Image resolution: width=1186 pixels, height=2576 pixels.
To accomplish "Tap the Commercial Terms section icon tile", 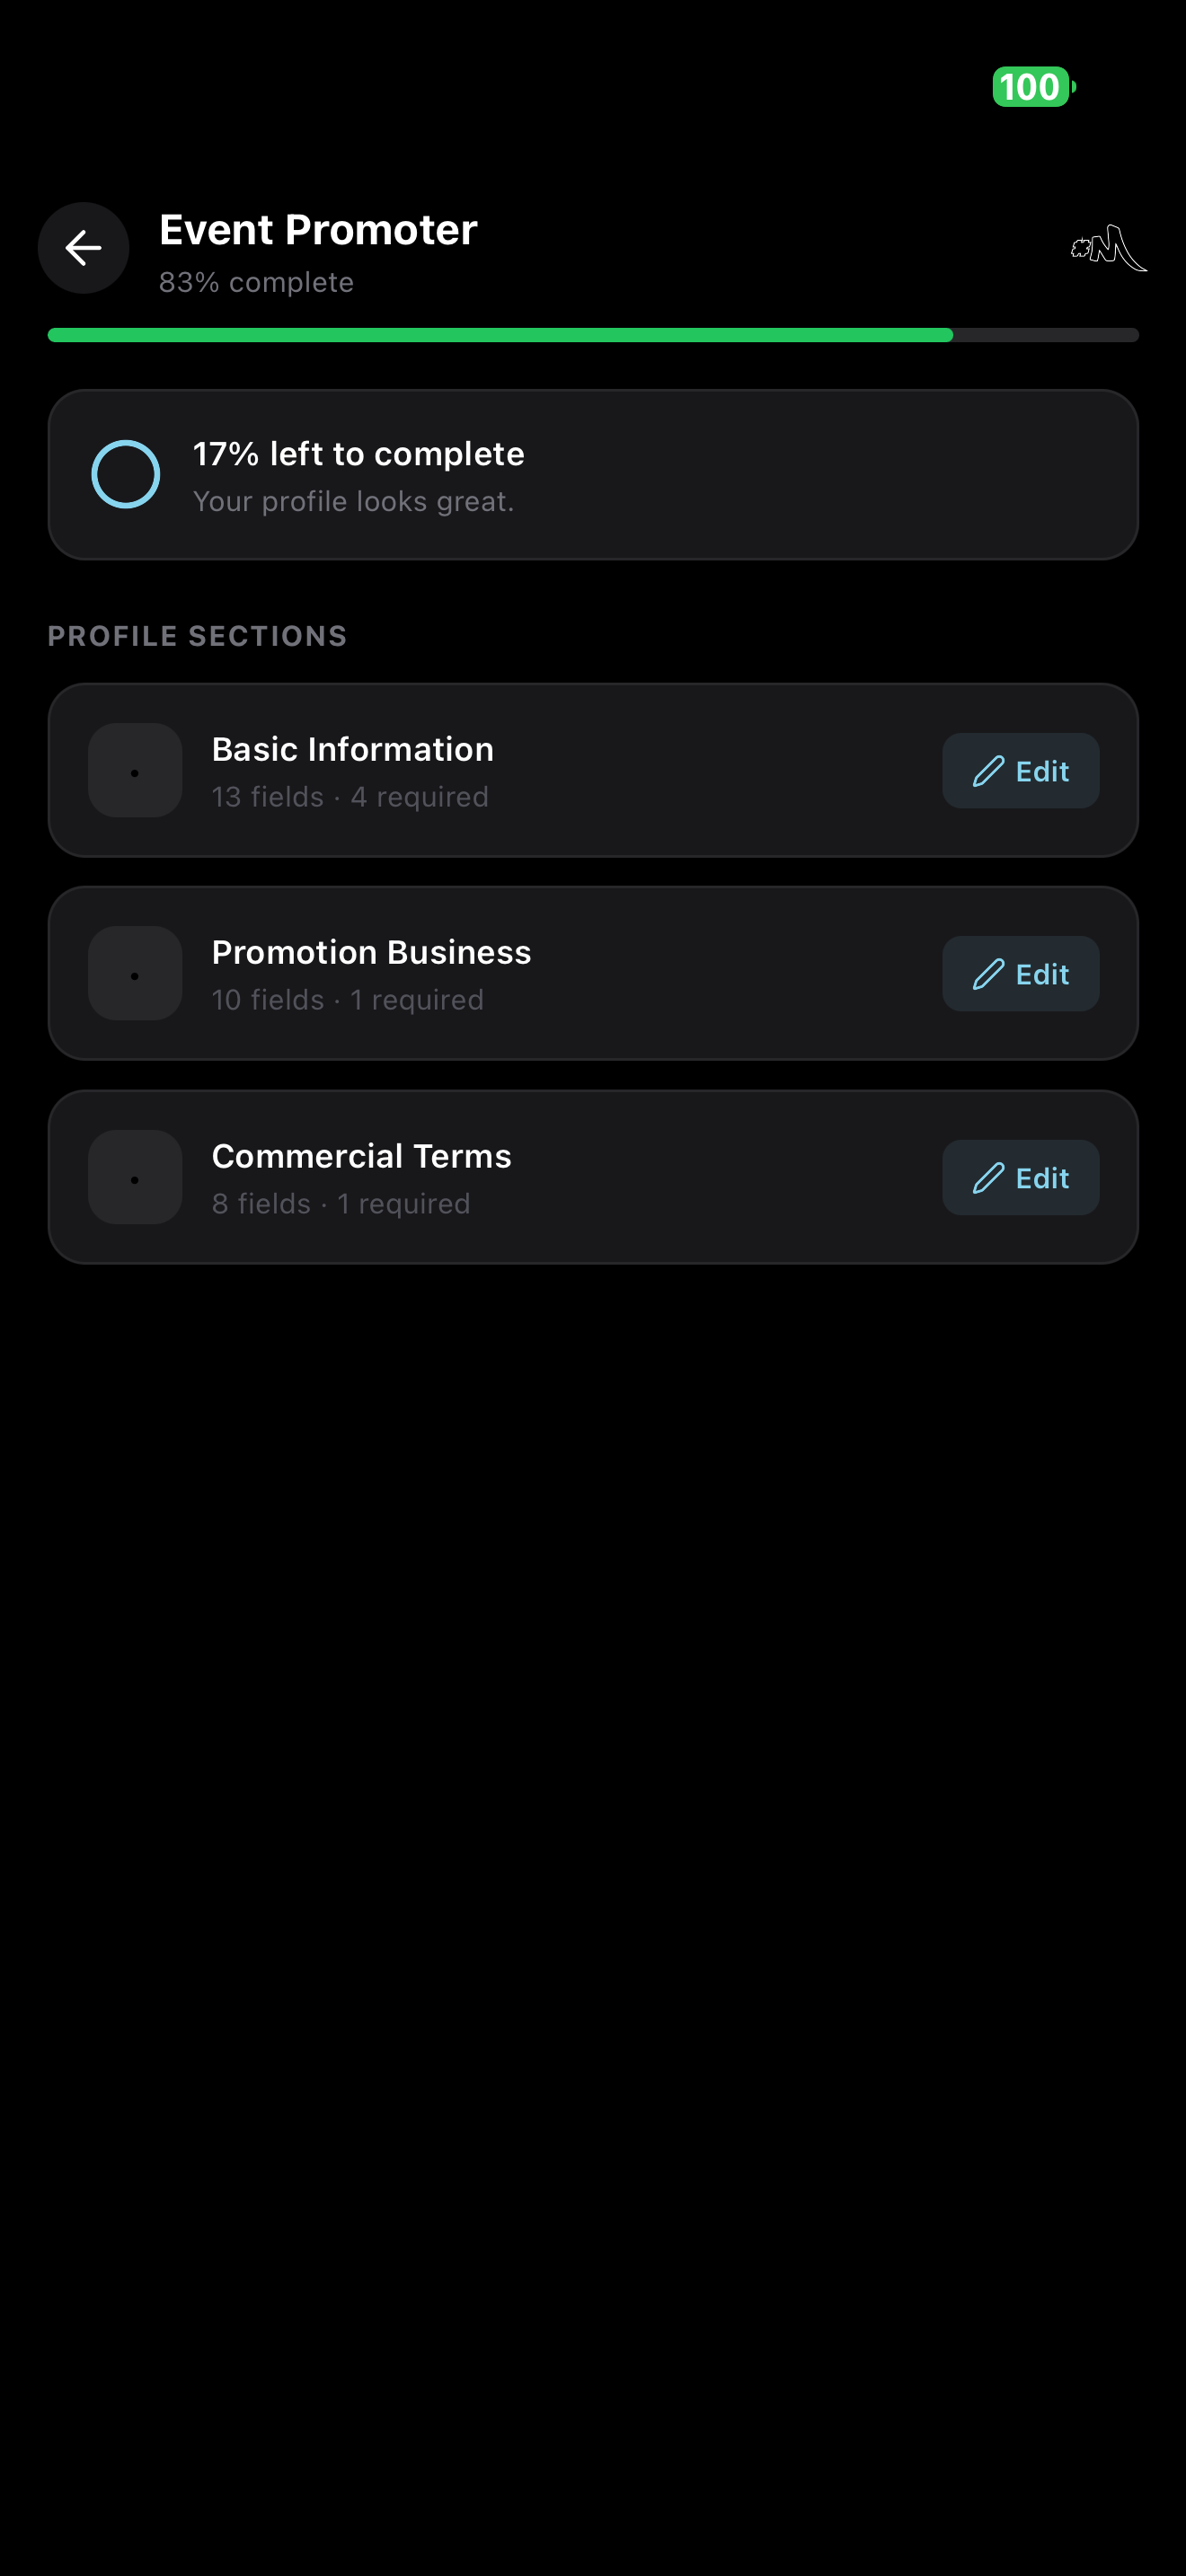I will coord(135,1177).
